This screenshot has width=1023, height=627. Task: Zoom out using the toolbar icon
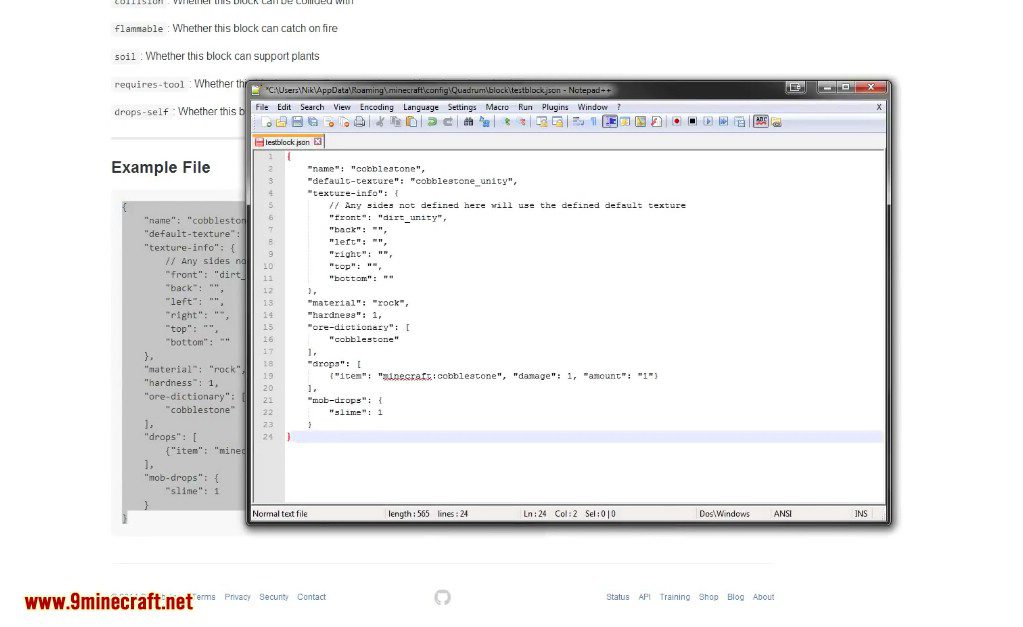pos(521,122)
